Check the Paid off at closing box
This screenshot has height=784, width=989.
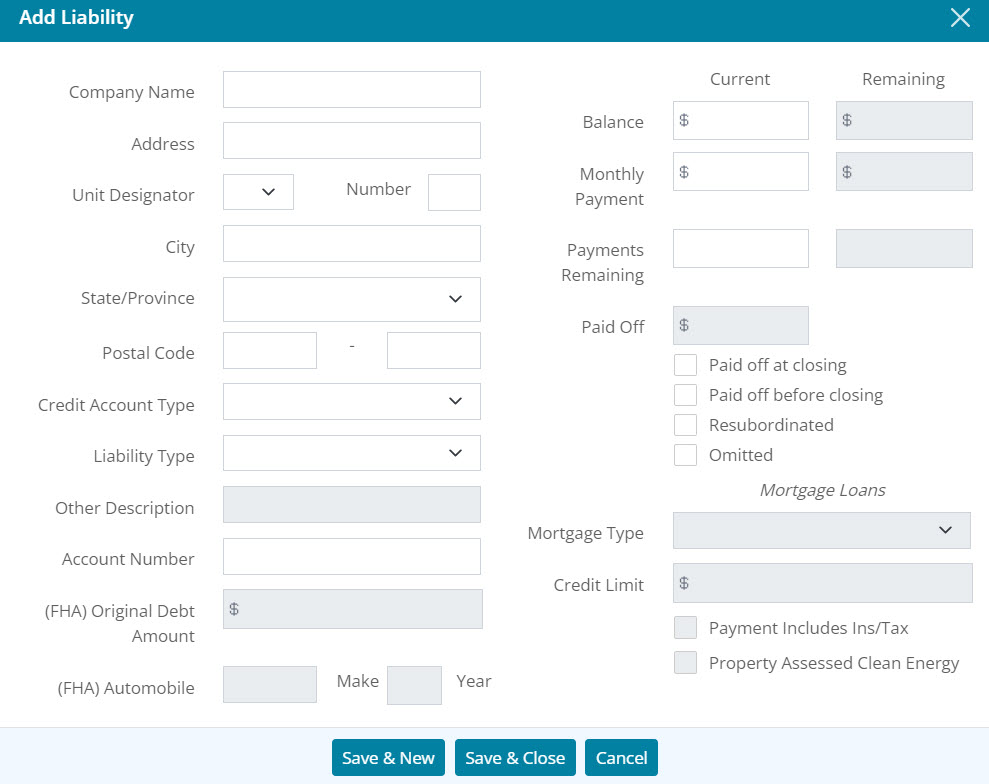click(x=685, y=365)
